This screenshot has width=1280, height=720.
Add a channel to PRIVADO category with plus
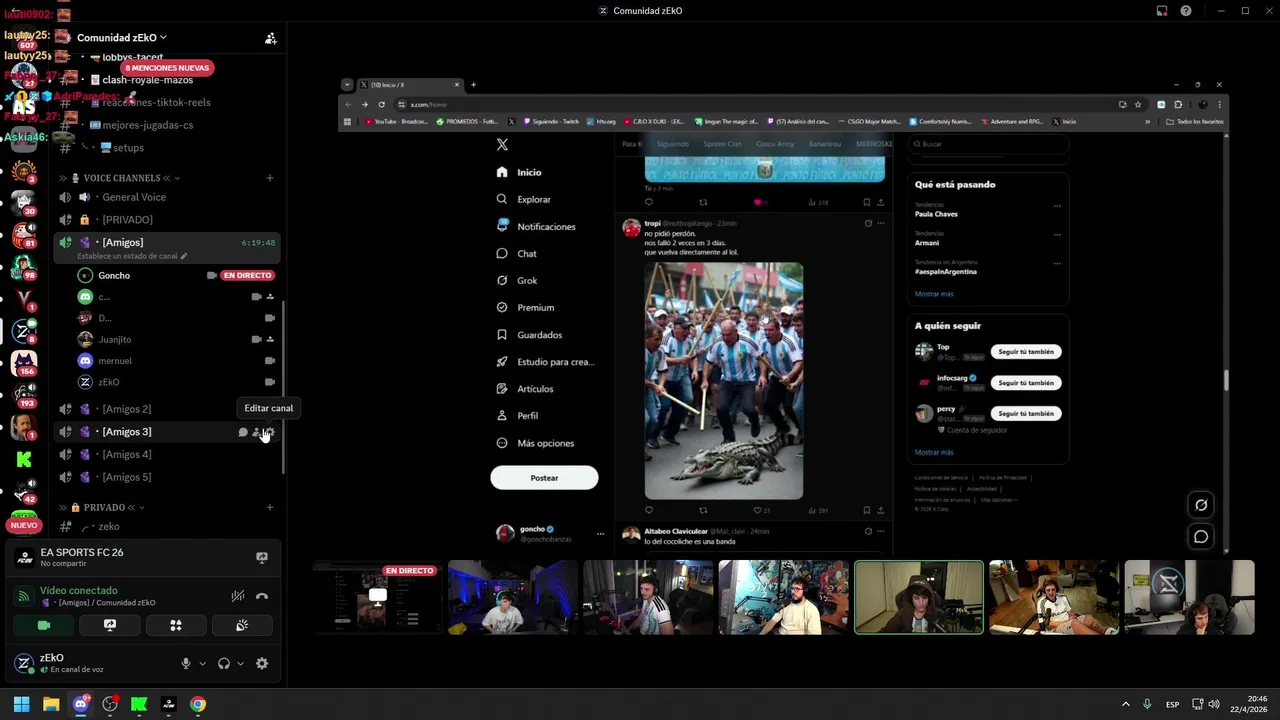pos(270,508)
